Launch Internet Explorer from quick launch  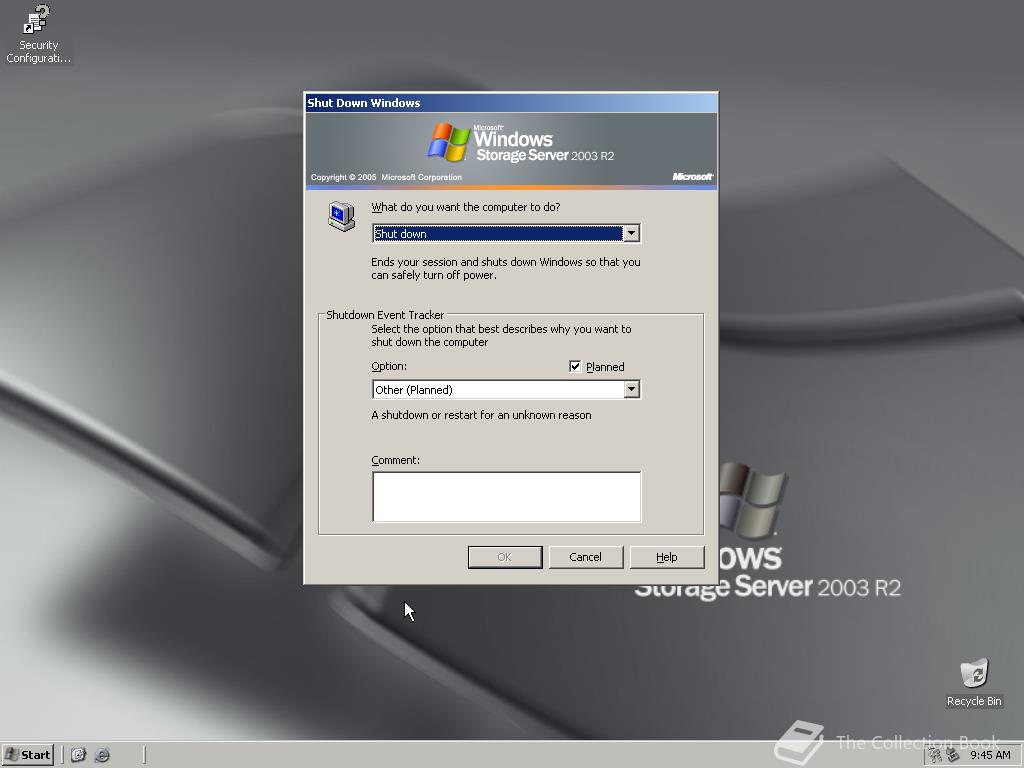click(102, 755)
